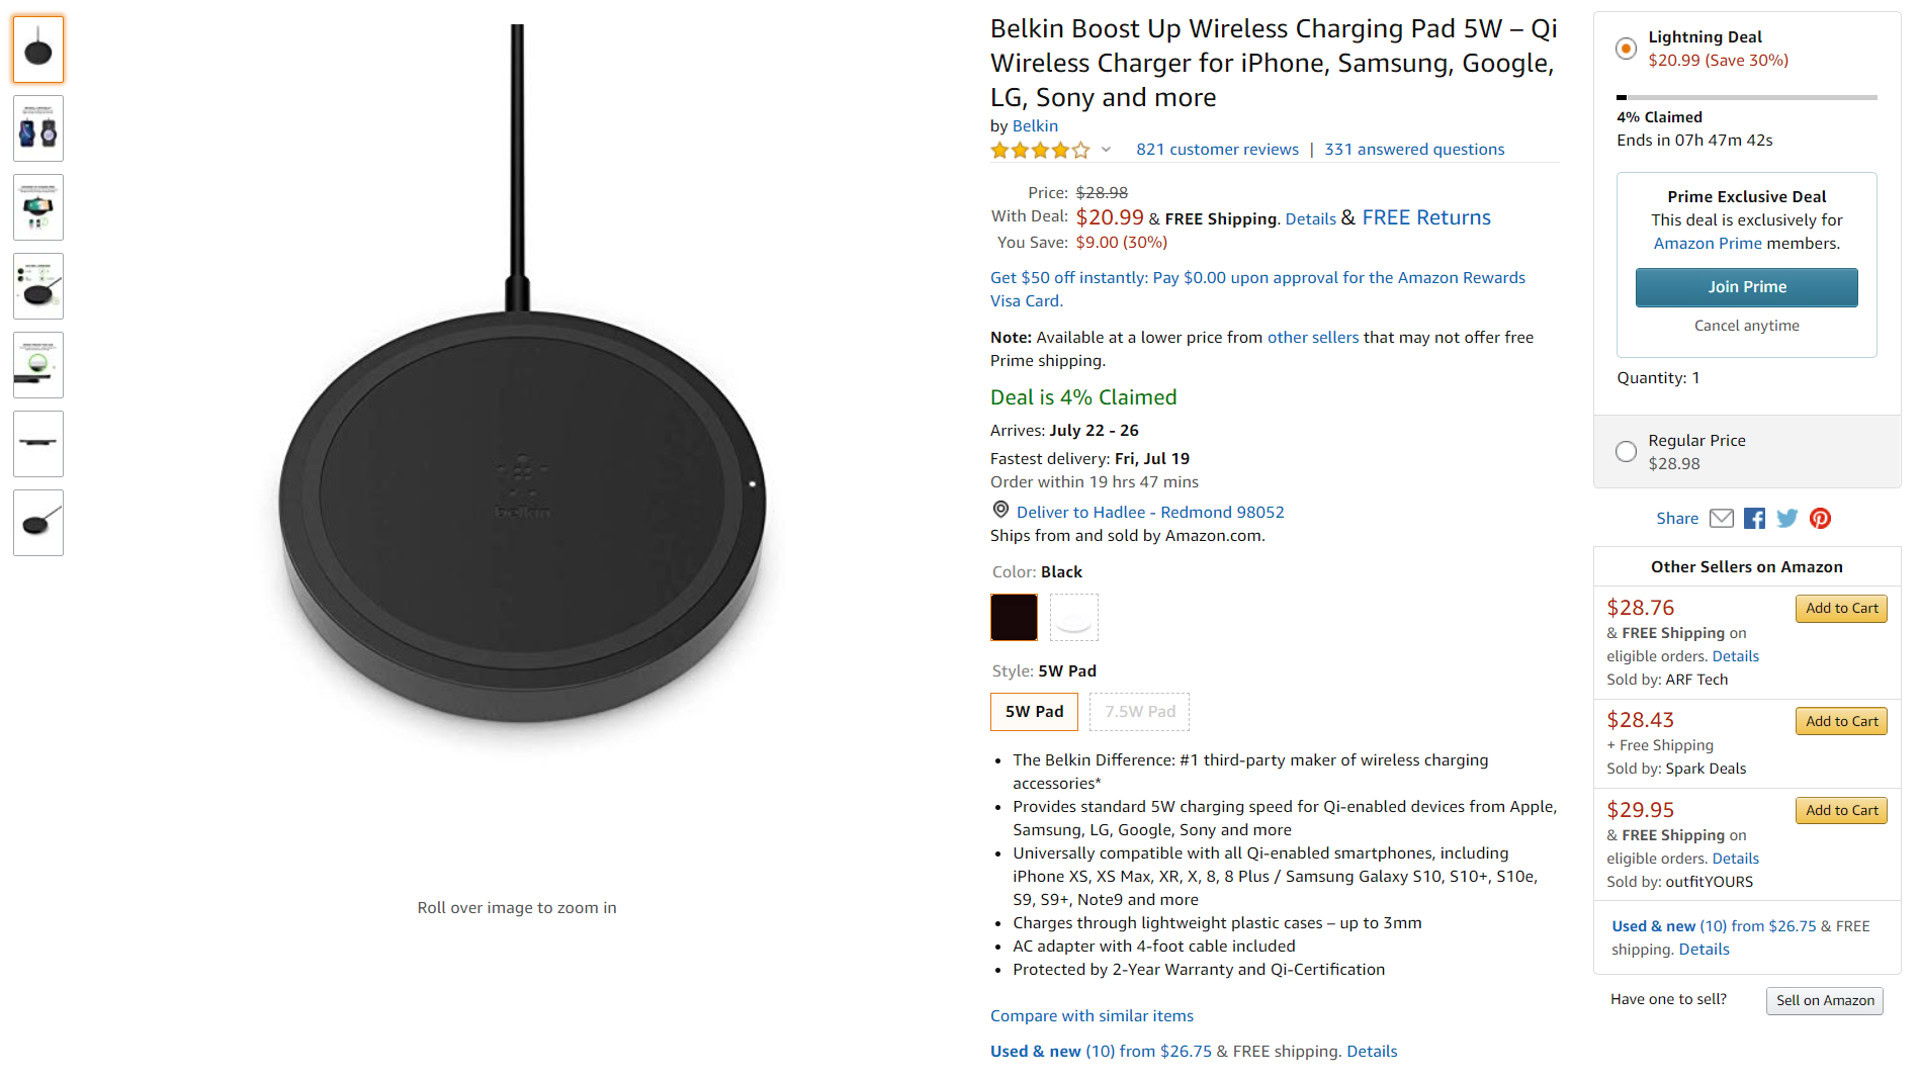Open the star rating breakdown arrow
This screenshot has height=1080, width=1920.
tap(1106, 150)
